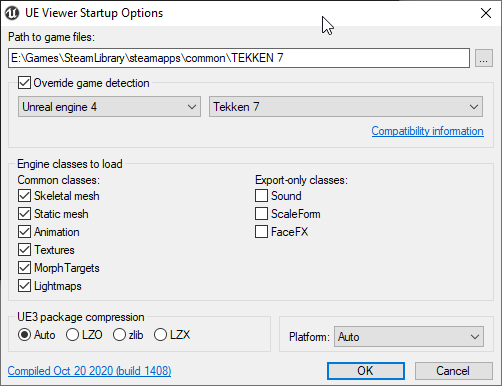This screenshot has width=502, height=386.
Task: Choose zlib compression radio button
Action: click(119, 335)
